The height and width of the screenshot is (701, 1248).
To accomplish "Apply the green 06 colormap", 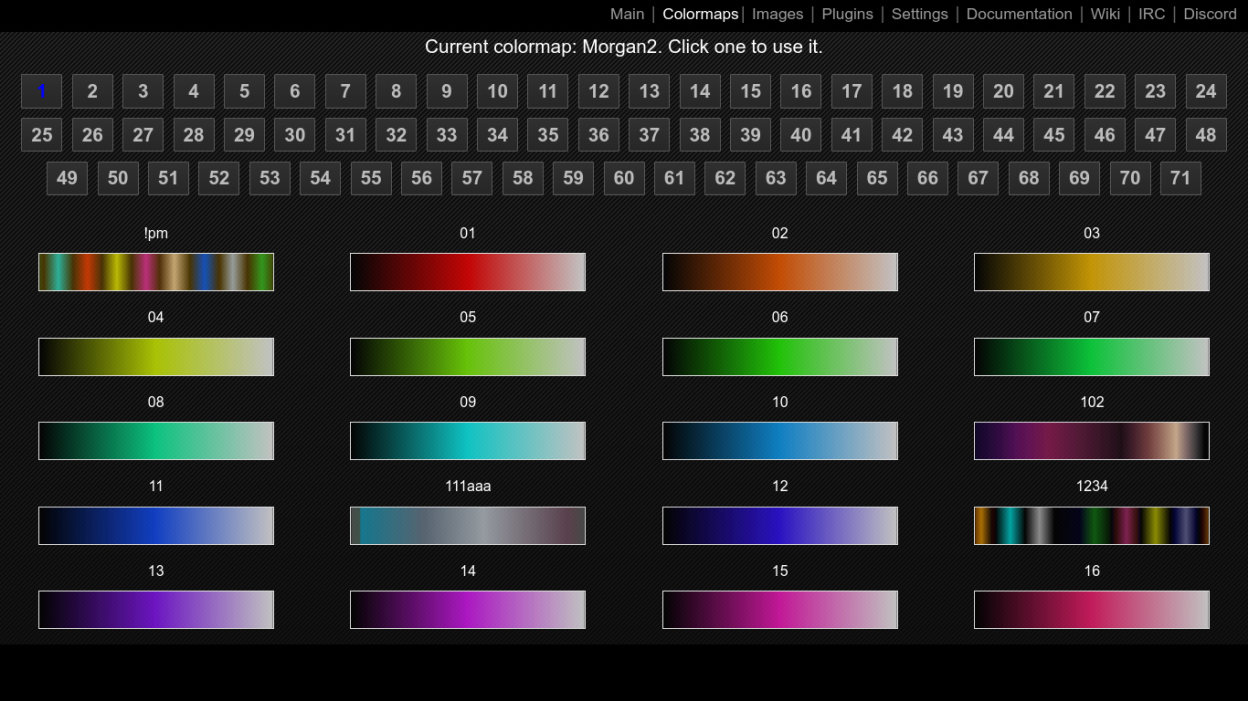I will (779, 357).
